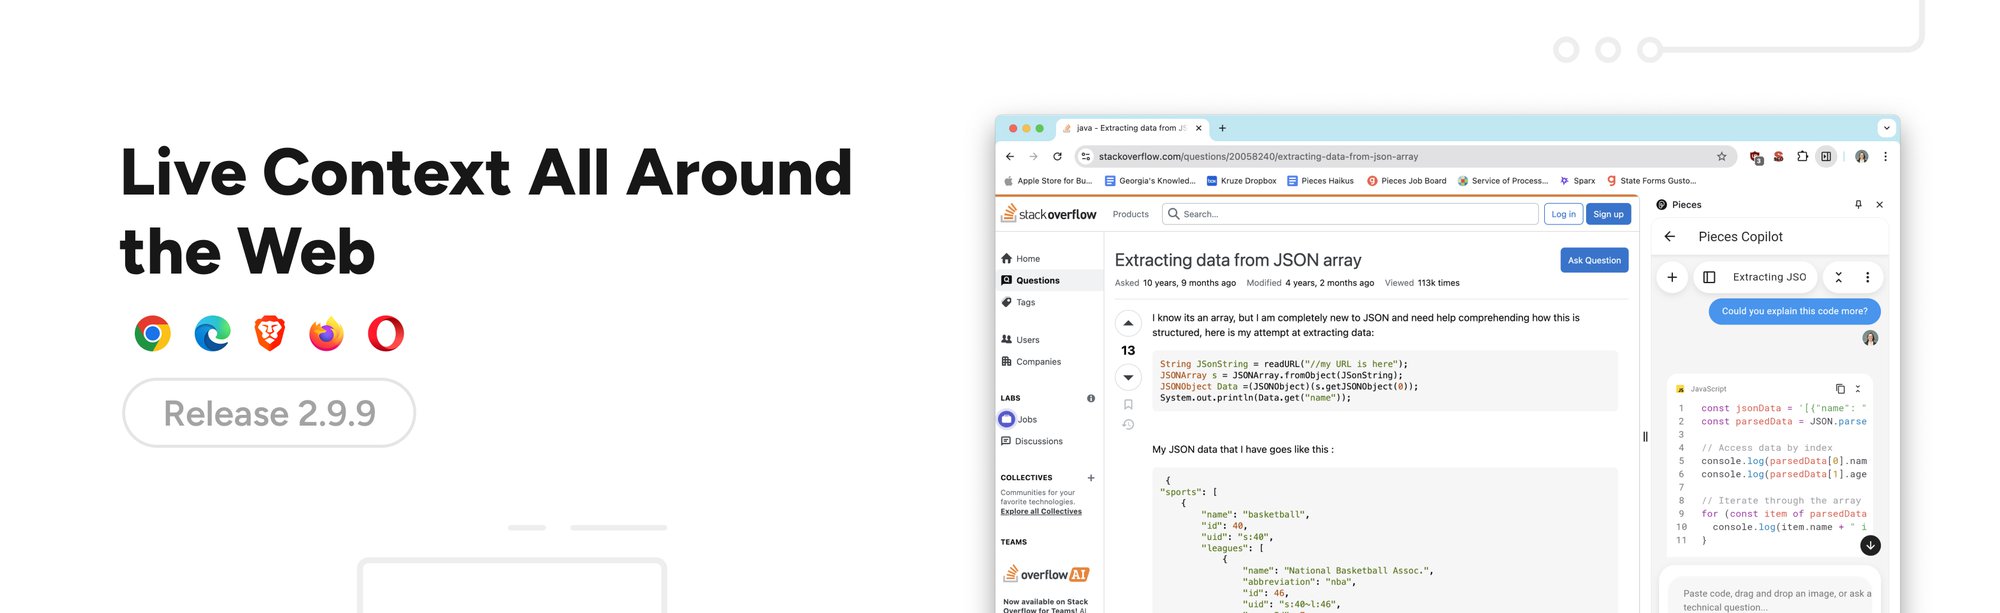The image size is (2000, 613).
Task: Close the Pieces side panel
Action: 1879,204
